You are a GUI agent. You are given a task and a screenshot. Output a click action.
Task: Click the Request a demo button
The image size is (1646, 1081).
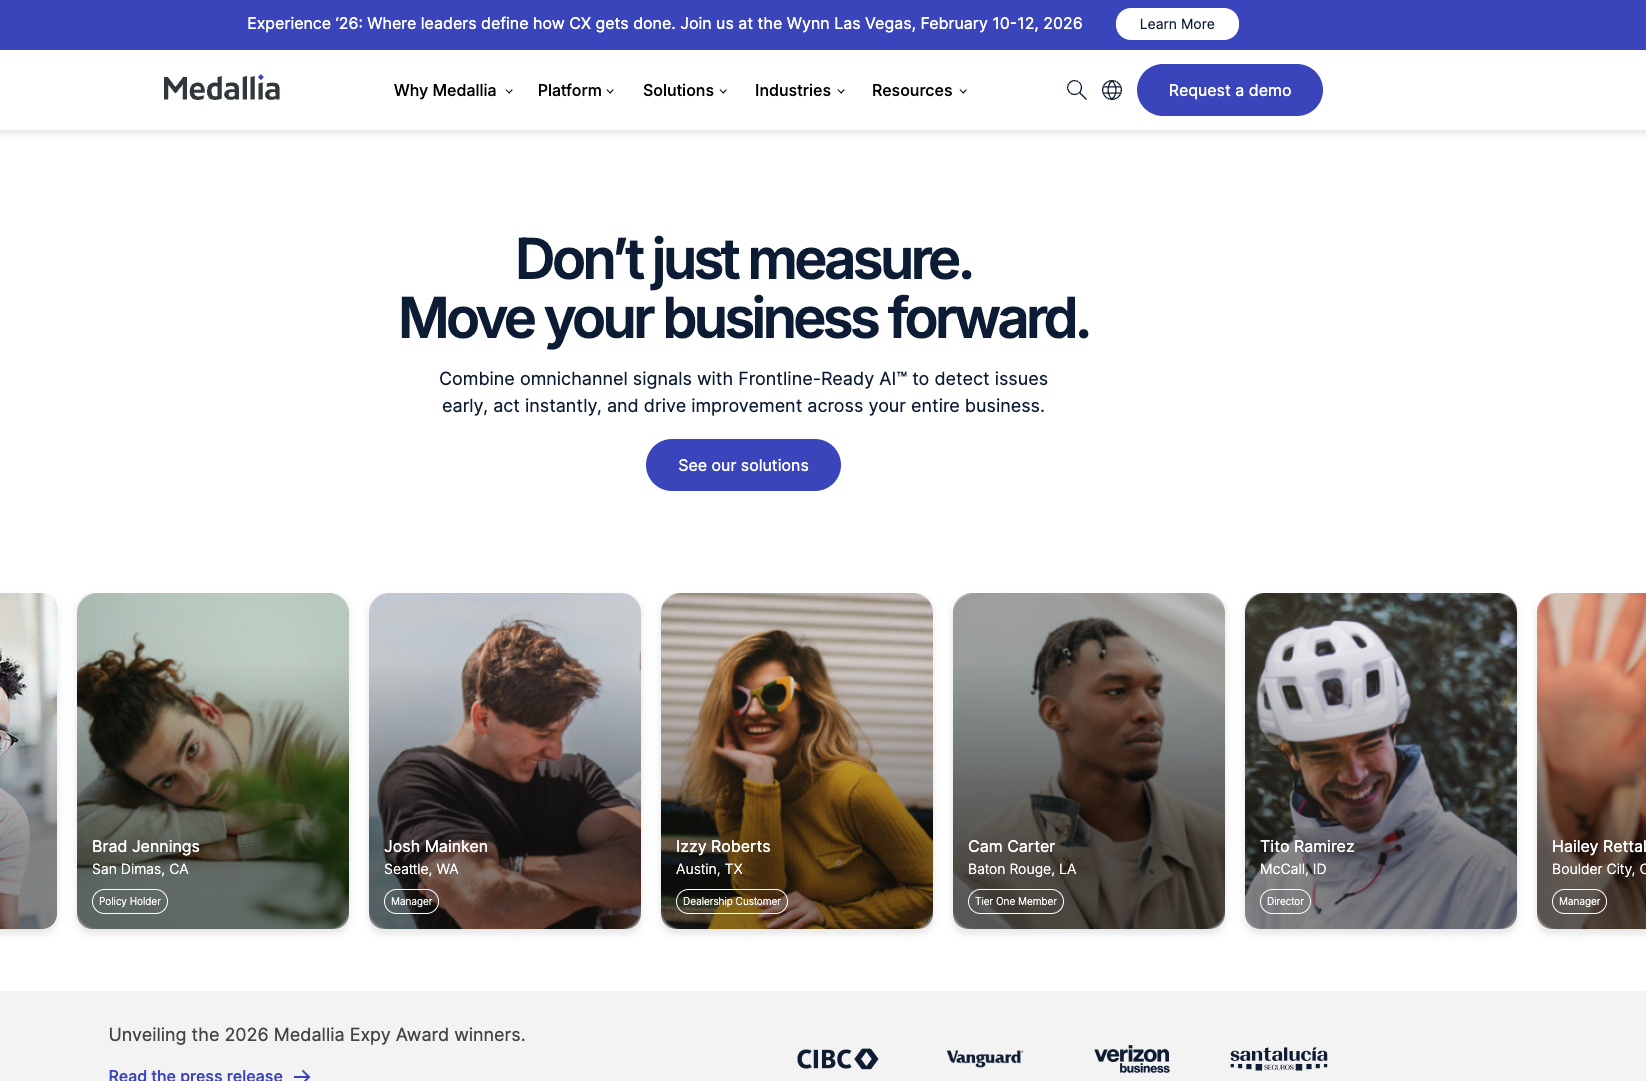[x=1230, y=90]
